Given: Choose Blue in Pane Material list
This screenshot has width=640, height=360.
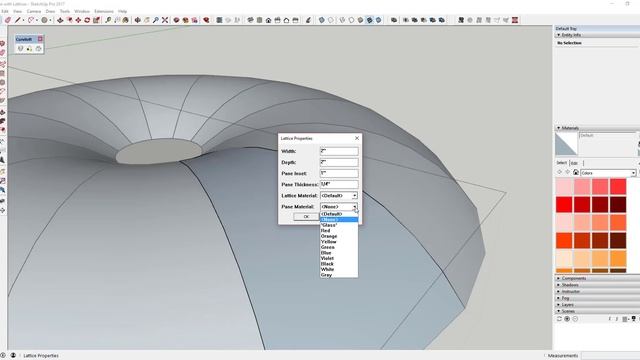Looking at the screenshot, I should tap(339, 253).
